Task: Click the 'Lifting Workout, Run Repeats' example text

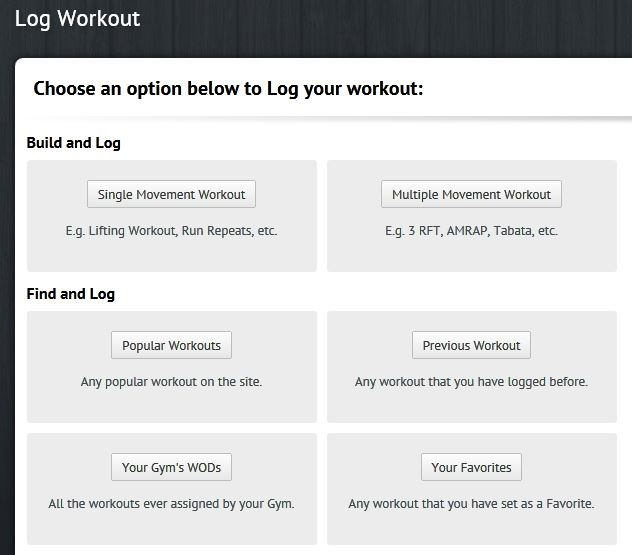Action: click(171, 231)
